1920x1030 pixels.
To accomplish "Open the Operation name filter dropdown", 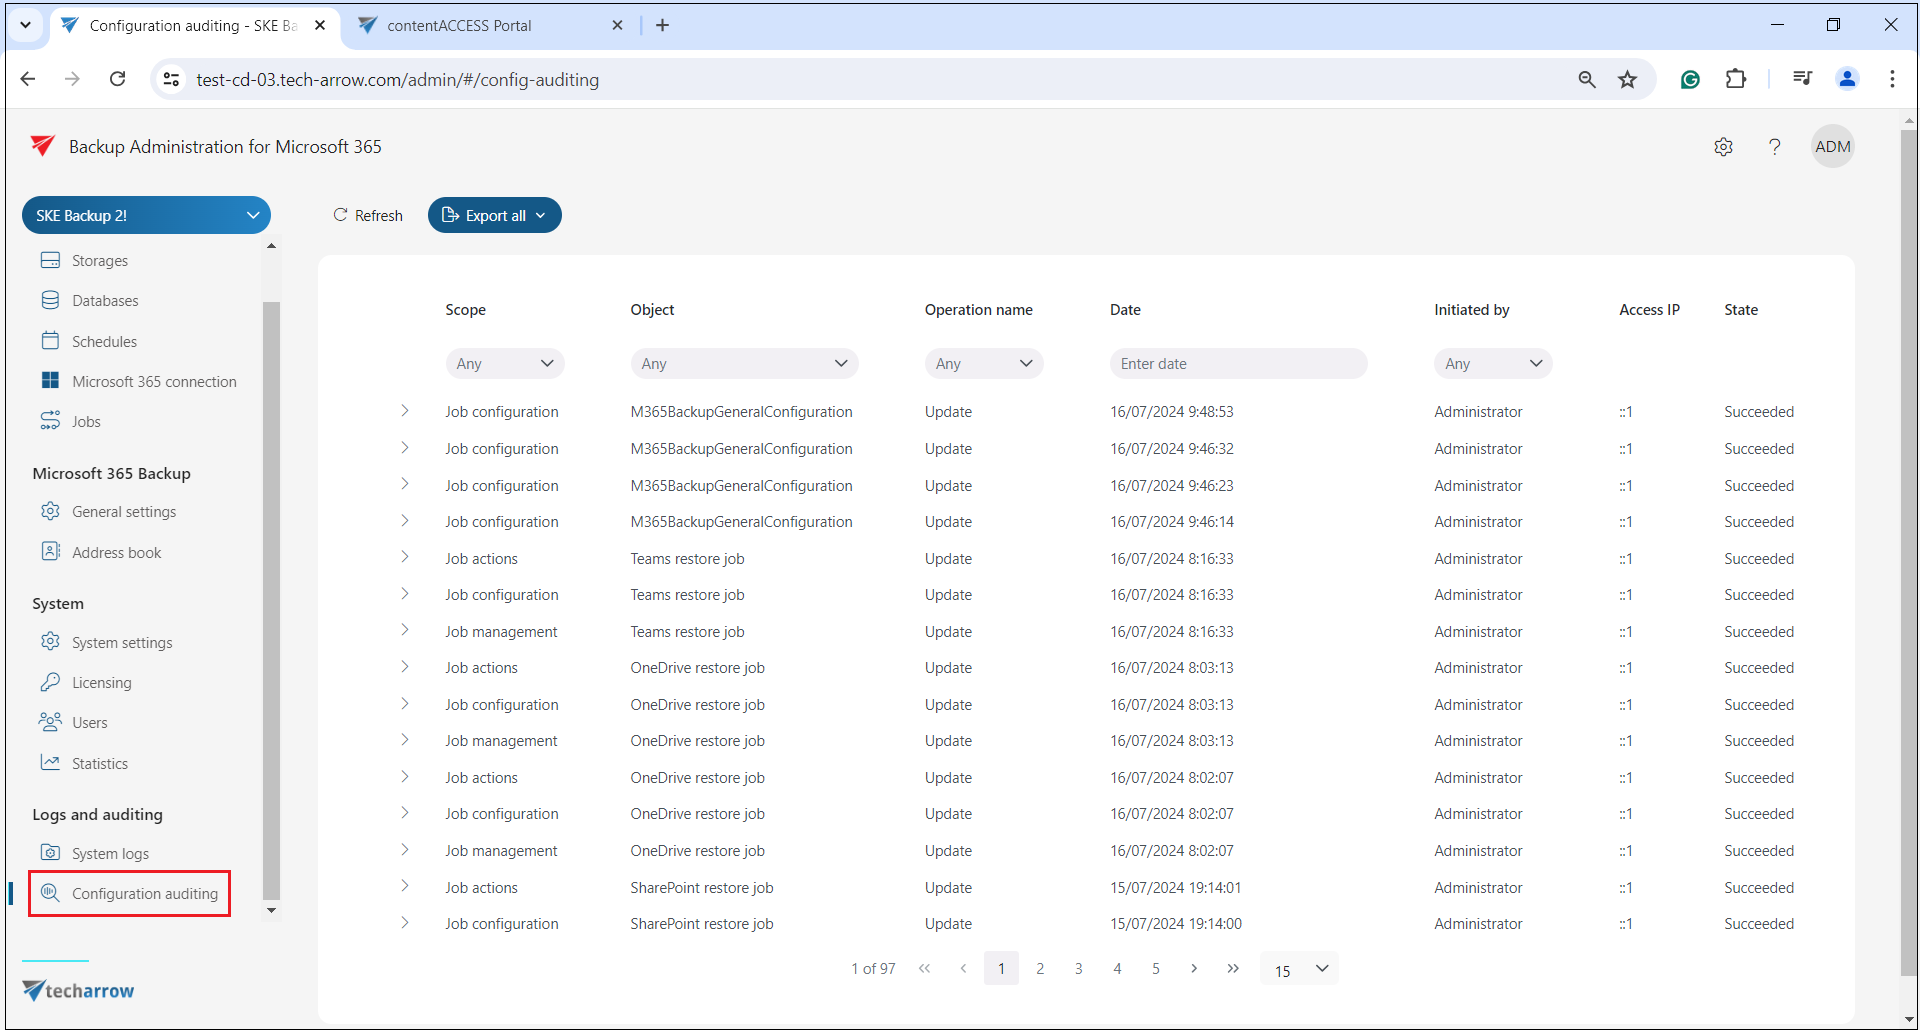I will tap(983, 364).
